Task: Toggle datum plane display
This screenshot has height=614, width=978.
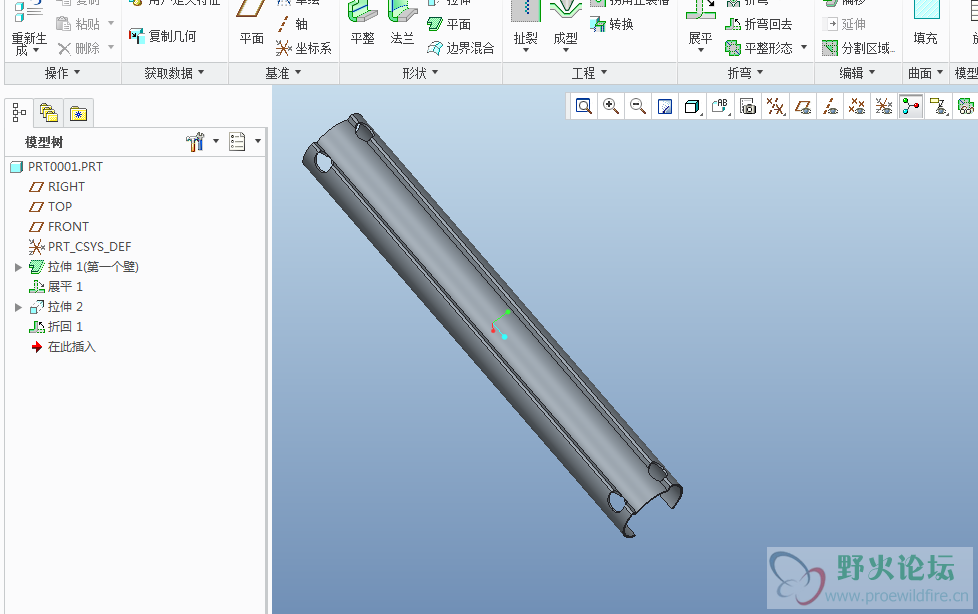Action: pyautogui.click(x=803, y=107)
